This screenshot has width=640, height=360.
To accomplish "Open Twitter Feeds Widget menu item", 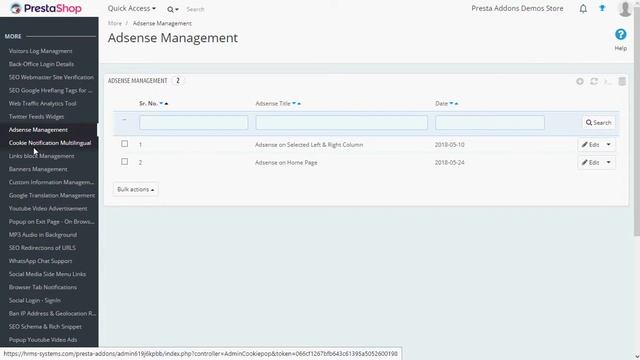I will pos(36,116).
